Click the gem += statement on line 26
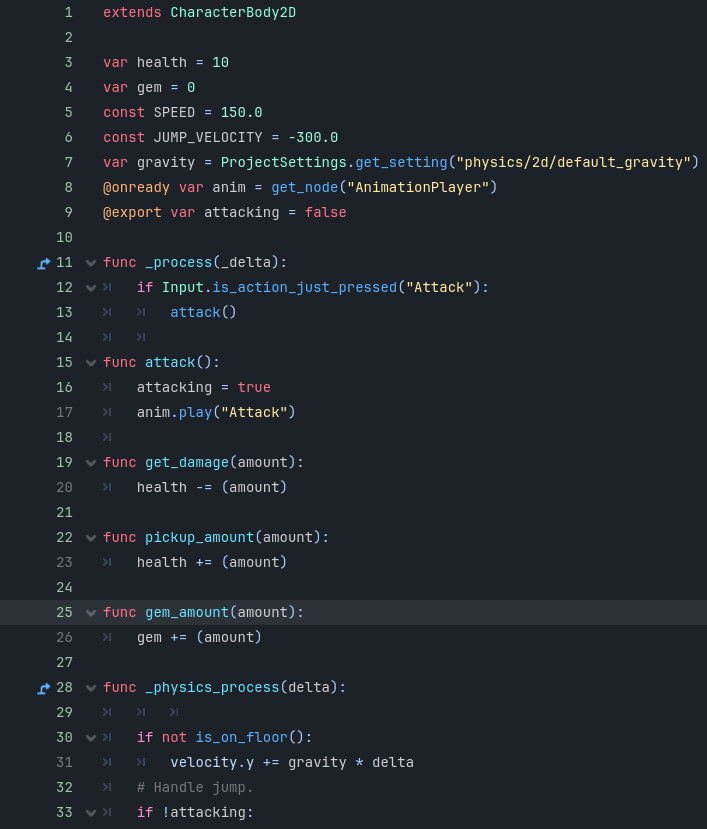The height and width of the screenshot is (829, 707). [199, 638]
